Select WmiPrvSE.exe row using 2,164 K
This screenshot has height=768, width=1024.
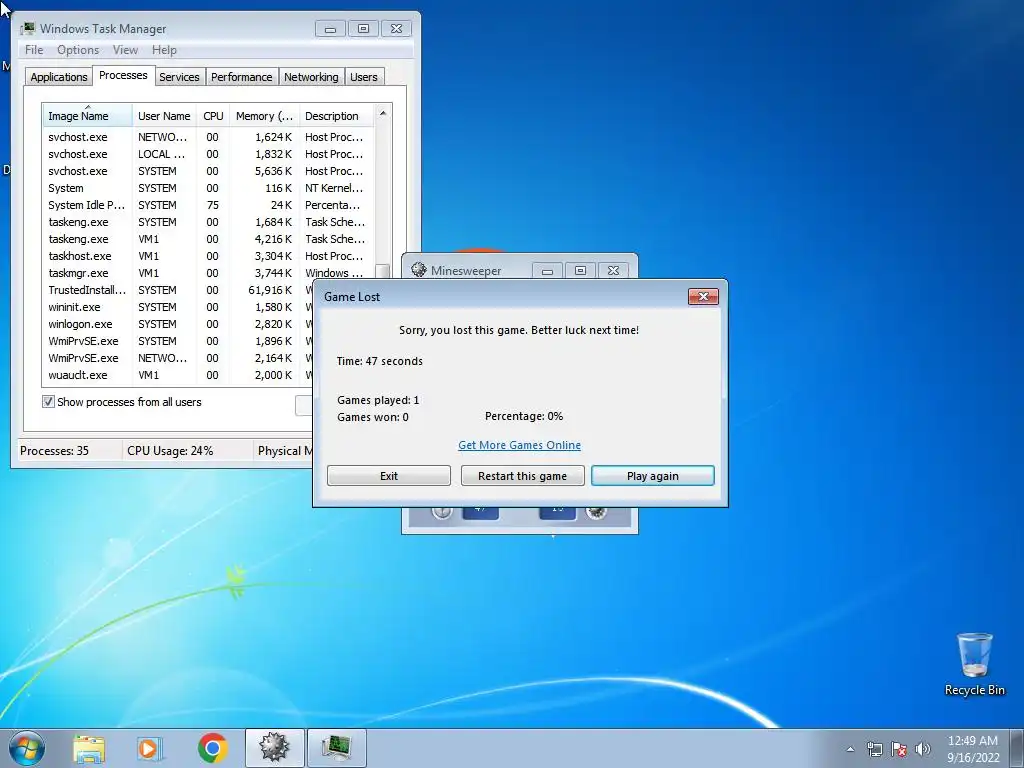point(178,358)
